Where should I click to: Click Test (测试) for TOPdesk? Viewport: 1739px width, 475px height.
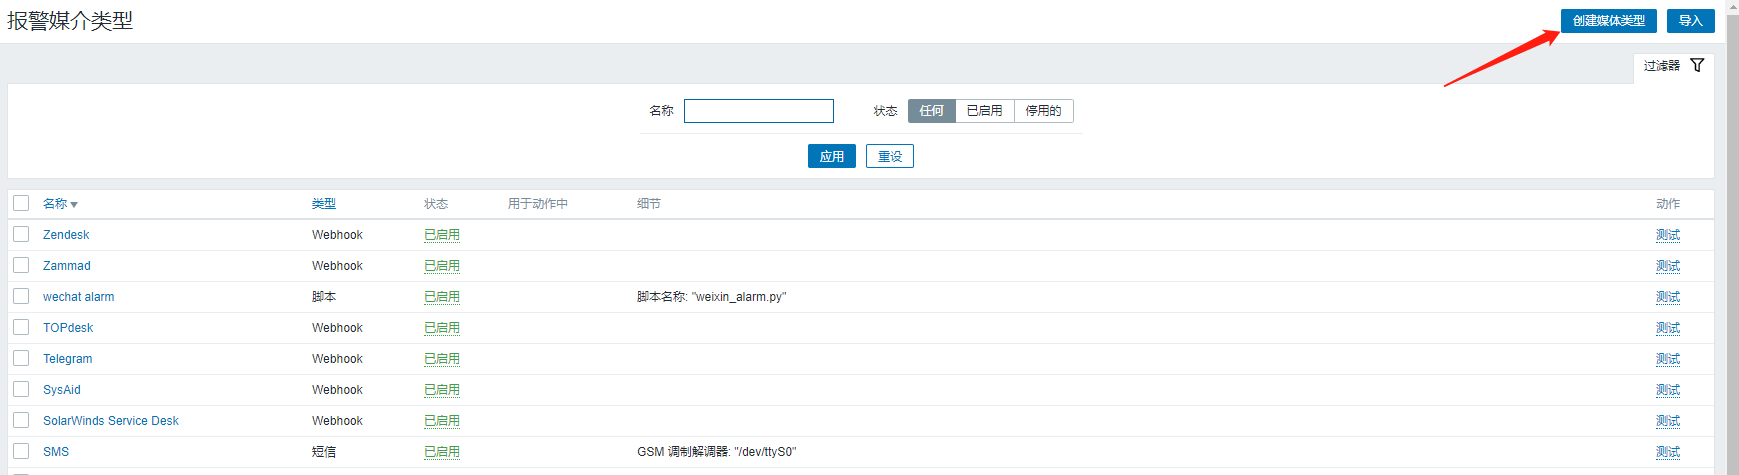click(1668, 328)
